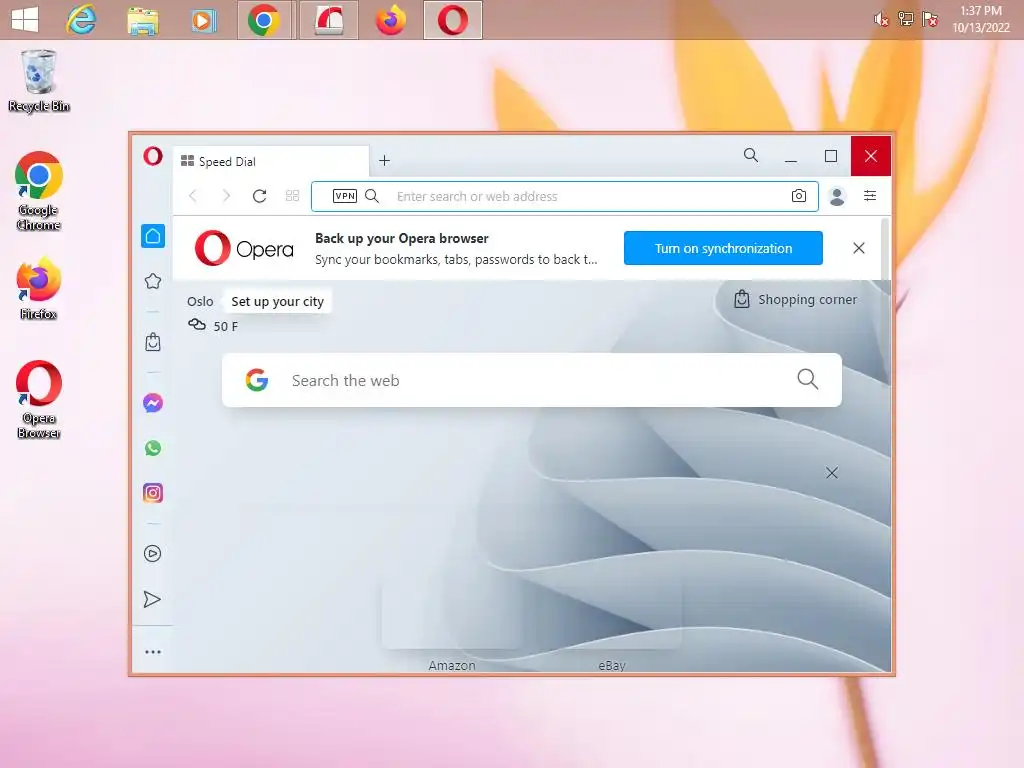This screenshot has width=1024, height=768.
Task: Focus the 'Enter search or web address' field
Action: coord(565,197)
